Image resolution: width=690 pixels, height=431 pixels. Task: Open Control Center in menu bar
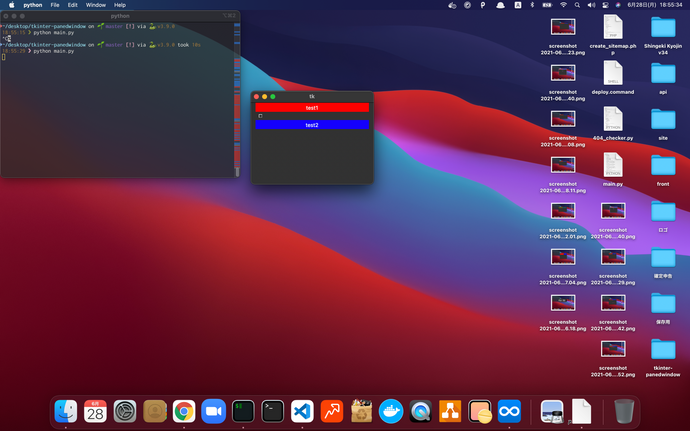click(x=606, y=5)
